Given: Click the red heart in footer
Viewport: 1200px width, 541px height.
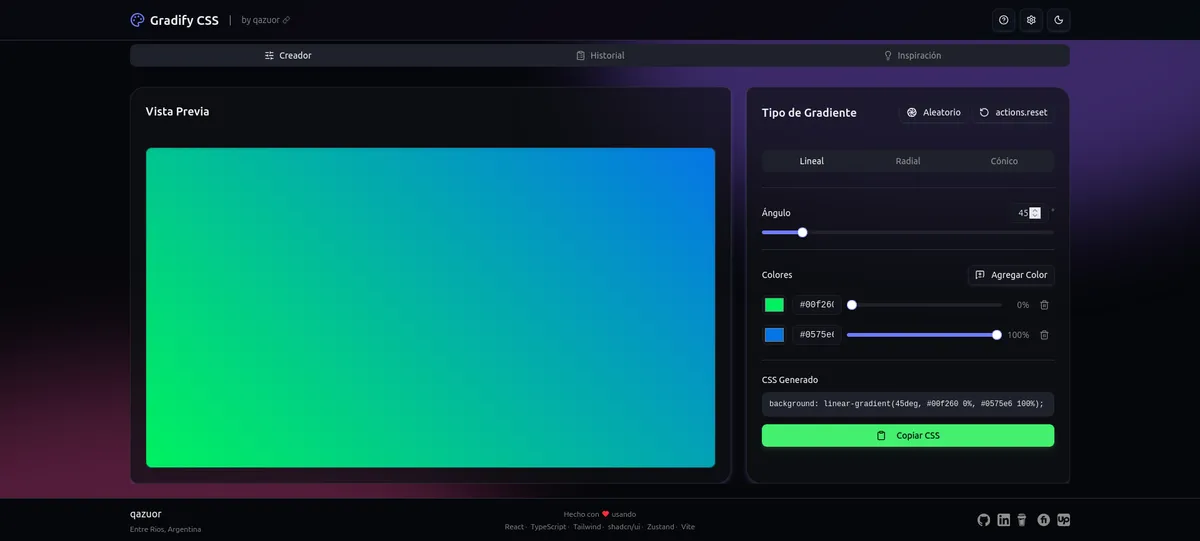Looking at the screenshot, I should [605, 514].
